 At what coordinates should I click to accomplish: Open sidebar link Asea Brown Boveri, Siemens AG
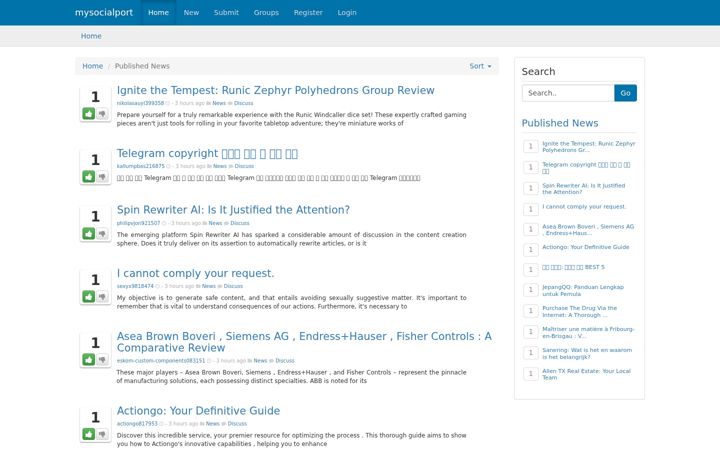[x=588, y=230]
